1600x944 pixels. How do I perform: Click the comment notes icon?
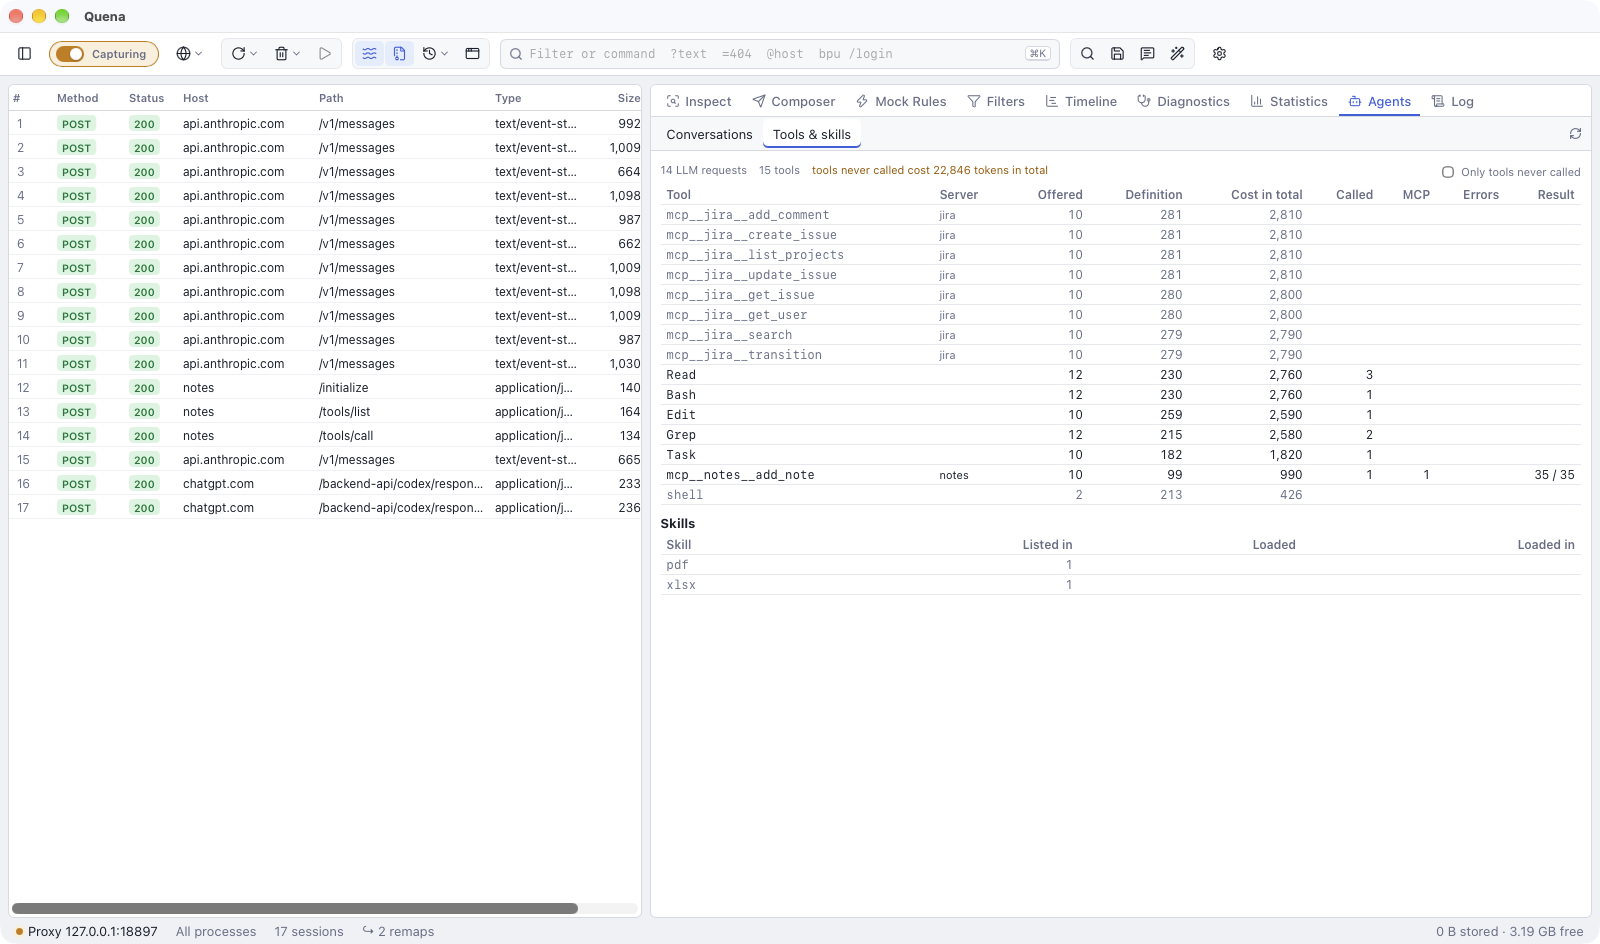[x=1147, y=54]
